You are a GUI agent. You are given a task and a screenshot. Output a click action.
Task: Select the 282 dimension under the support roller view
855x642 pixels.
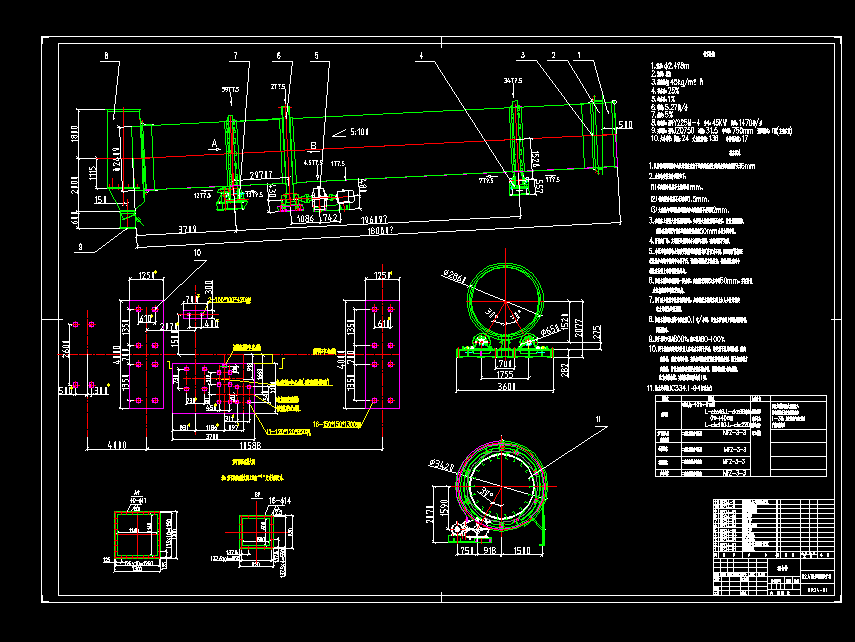tap(565, 370)
